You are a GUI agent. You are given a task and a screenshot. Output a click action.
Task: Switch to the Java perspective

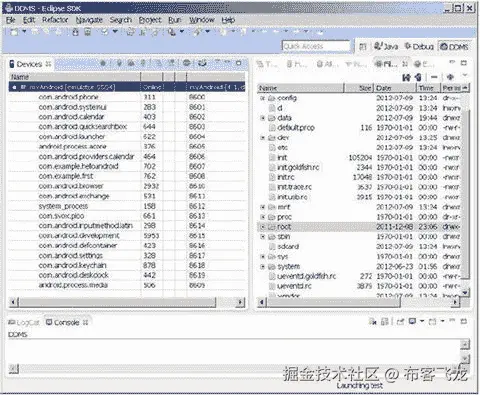click(386, 47)
